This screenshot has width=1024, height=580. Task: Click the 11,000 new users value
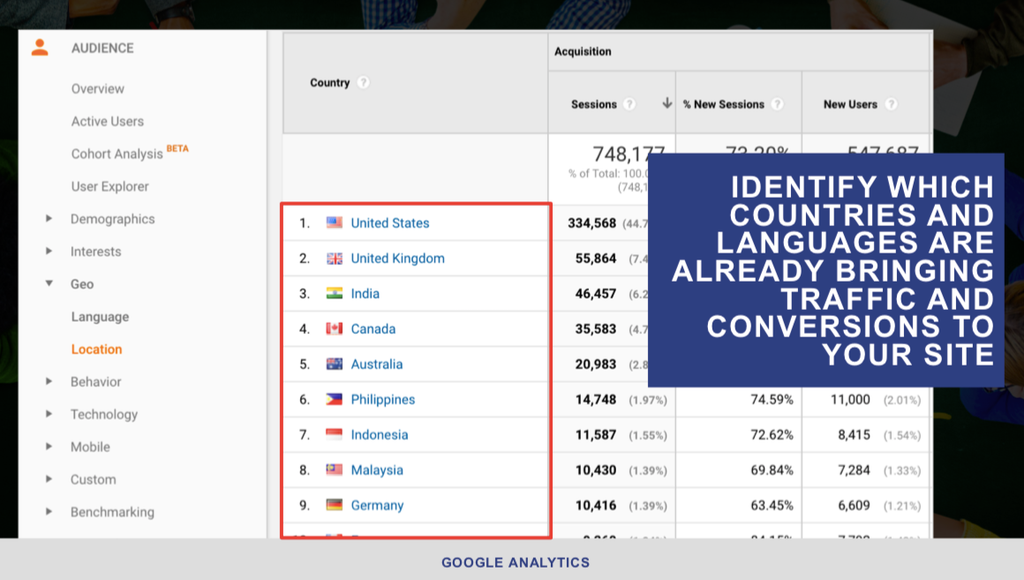850,400
